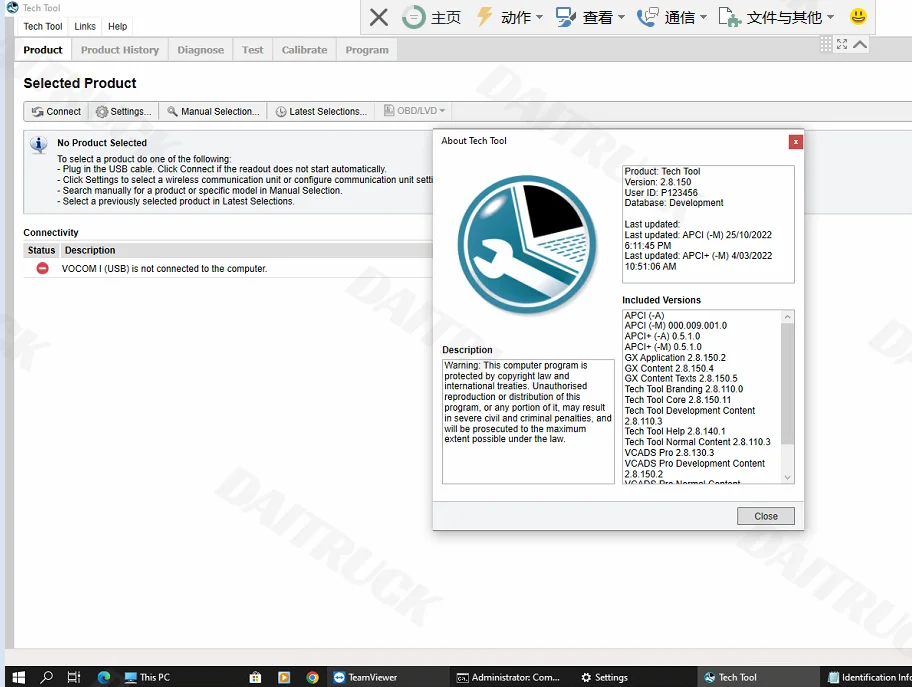Select 'Tech Tool Core 2.8.150.11' in Included Versions
The height and width of the screenshot is (687, 912).
tap(678, 400)
